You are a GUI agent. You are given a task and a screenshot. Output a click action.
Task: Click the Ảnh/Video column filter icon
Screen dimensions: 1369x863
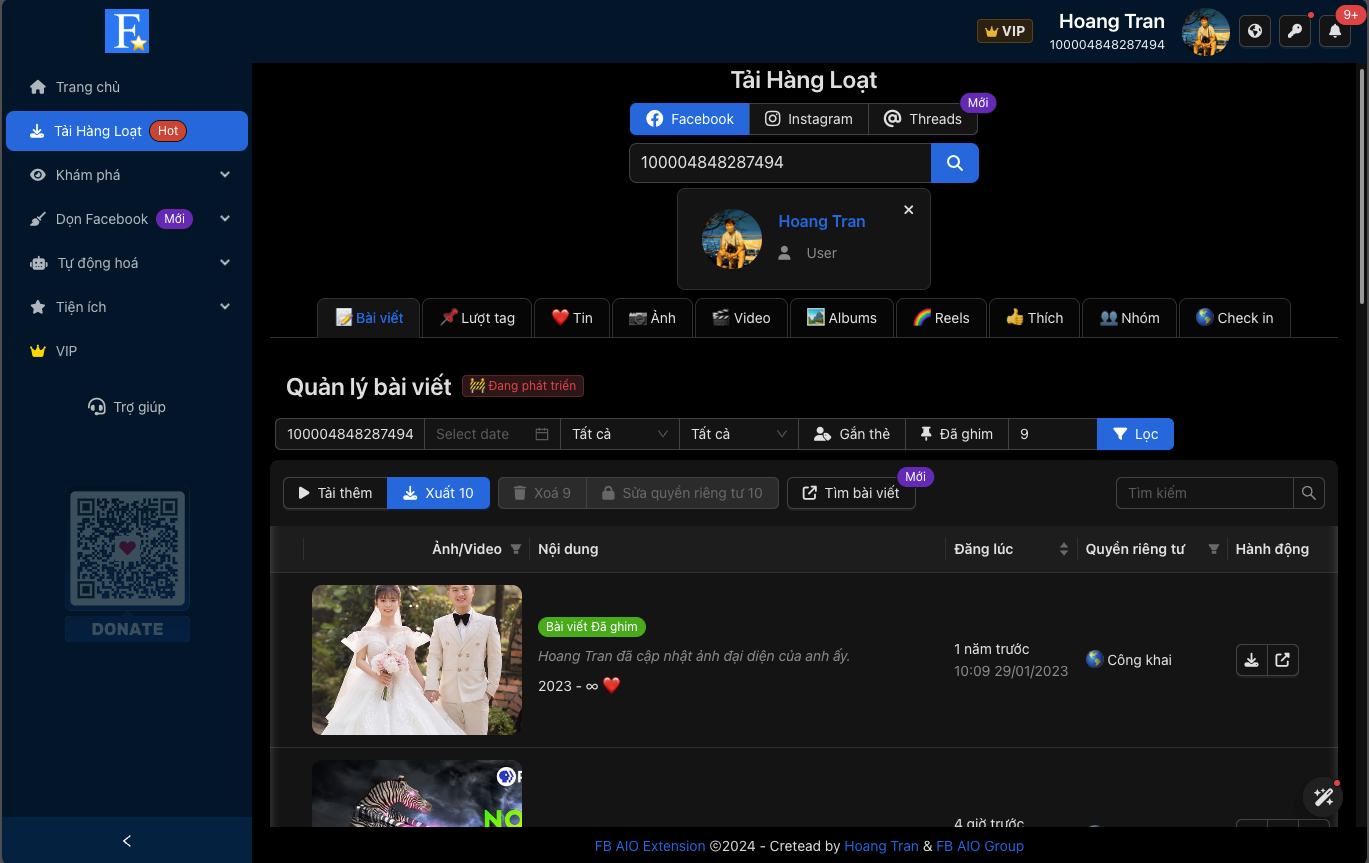point(516,549)
